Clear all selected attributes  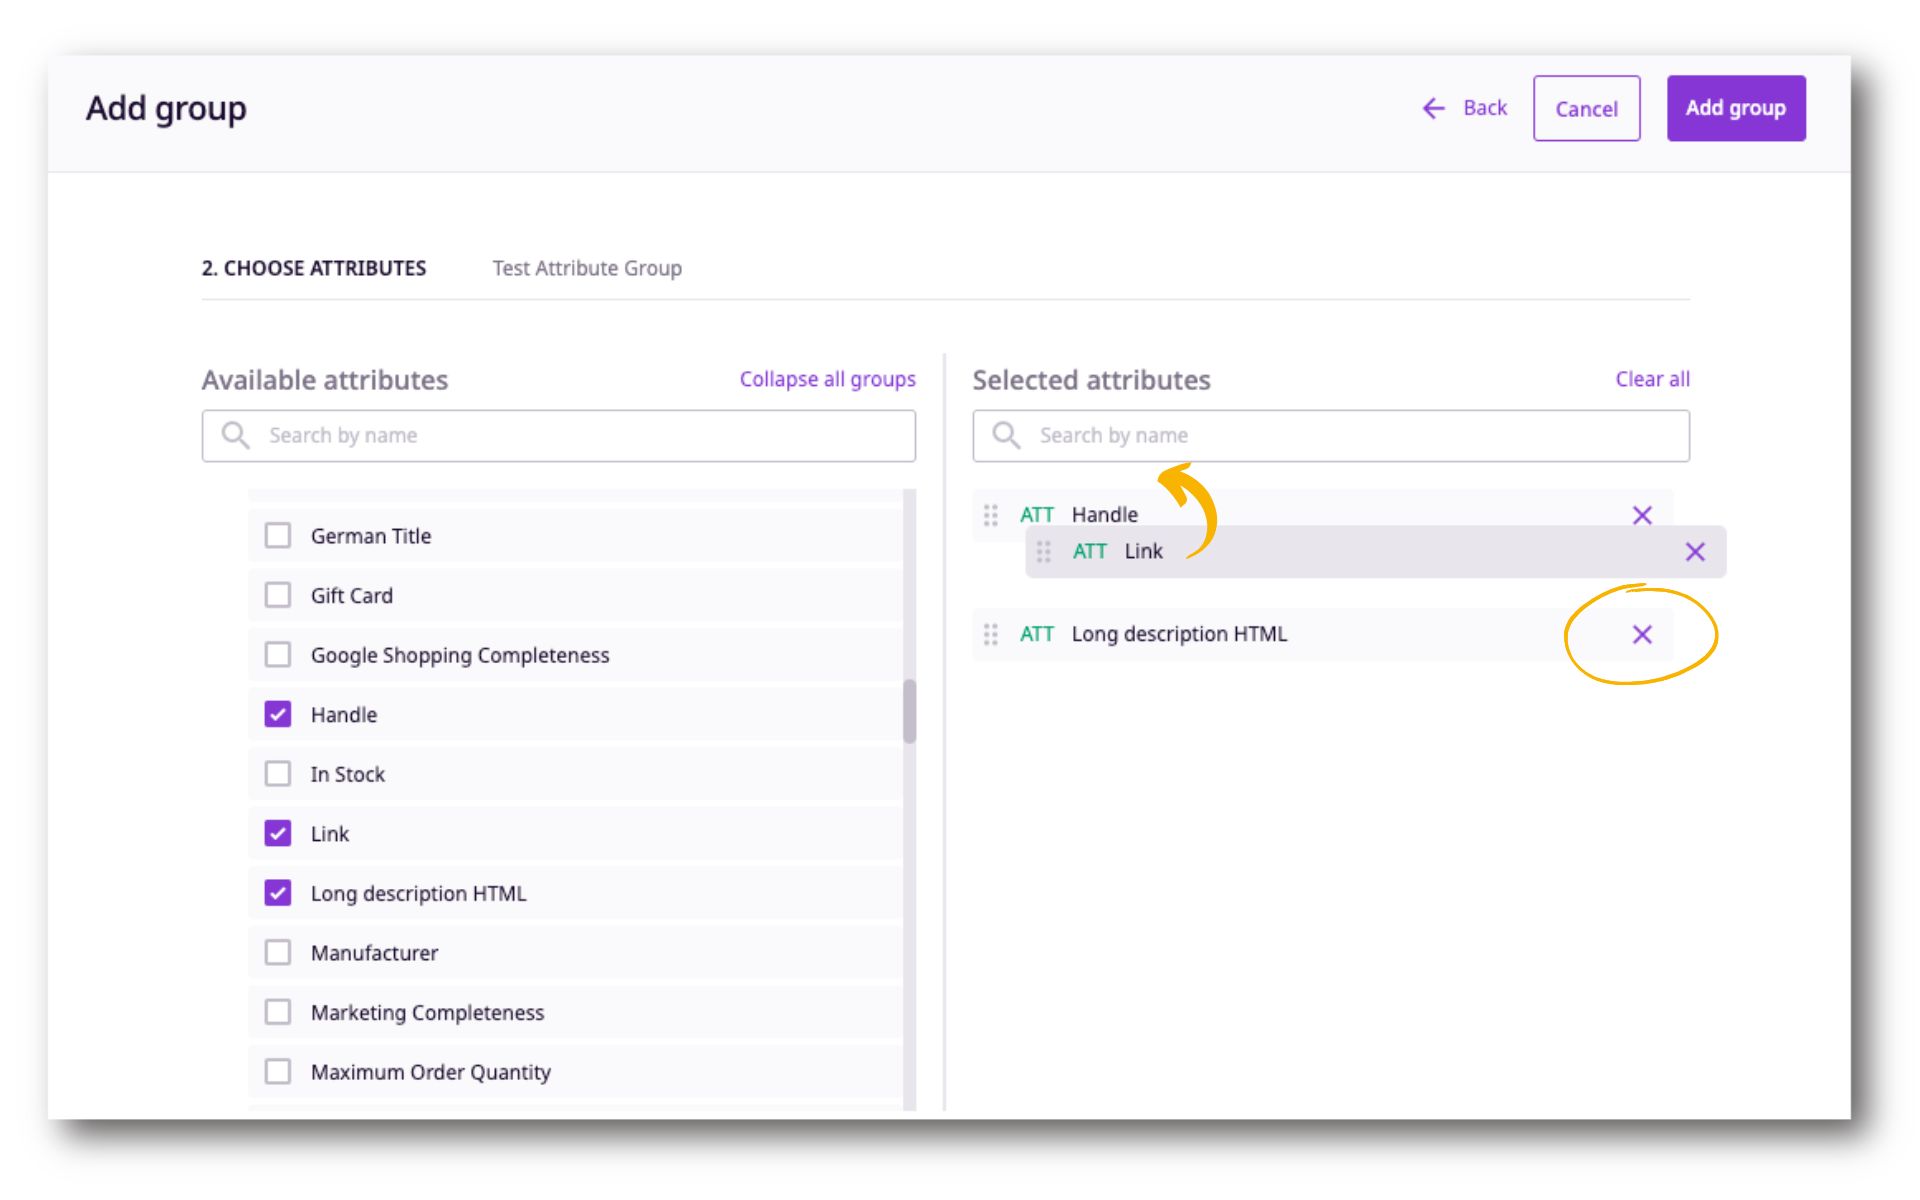click(1651, 379)
